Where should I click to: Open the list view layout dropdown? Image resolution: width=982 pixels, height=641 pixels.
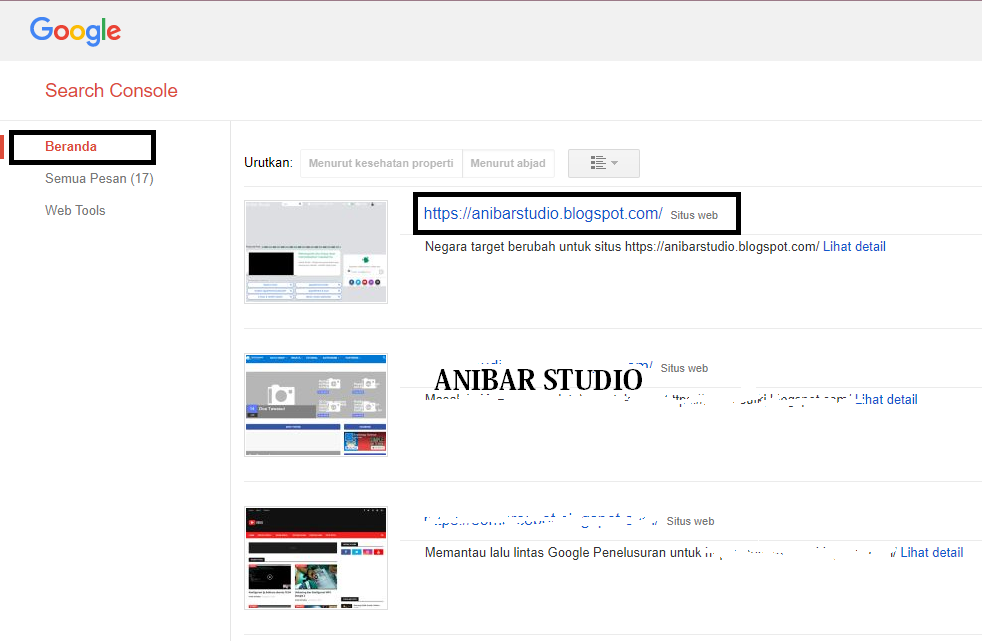coord(604,163)
